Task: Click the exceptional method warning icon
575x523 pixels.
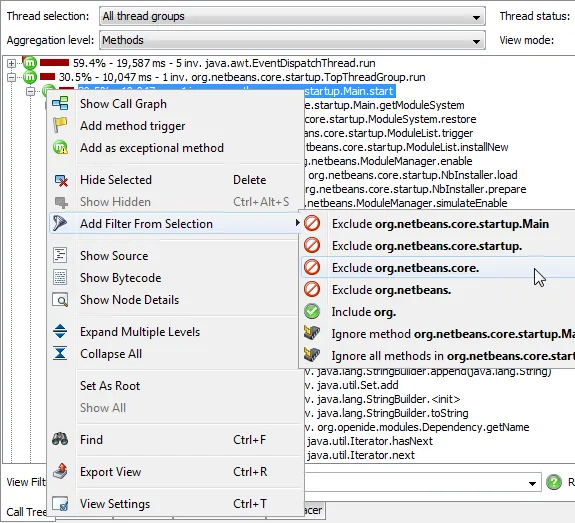Action: 60,147
